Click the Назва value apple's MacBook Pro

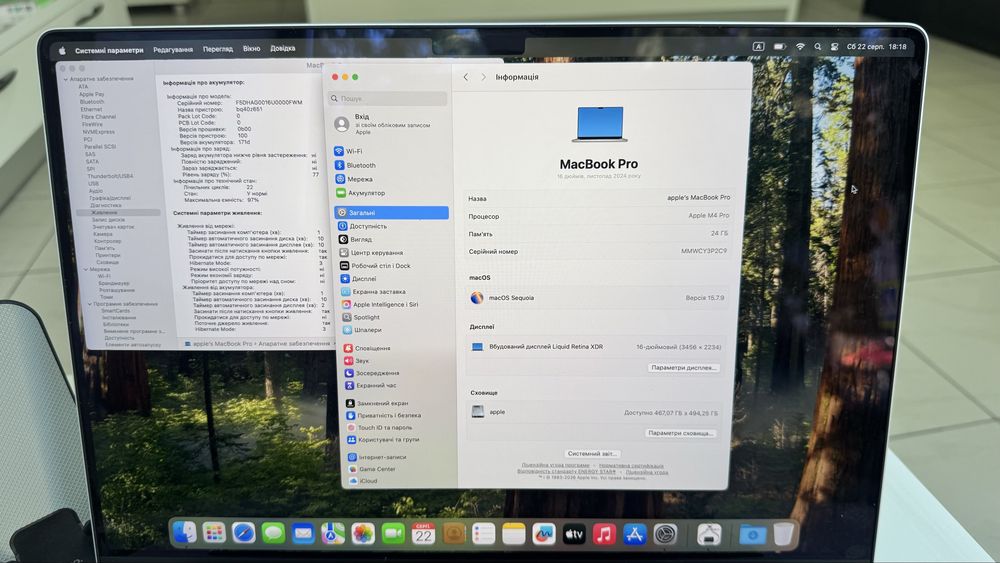tap(698, 198)
